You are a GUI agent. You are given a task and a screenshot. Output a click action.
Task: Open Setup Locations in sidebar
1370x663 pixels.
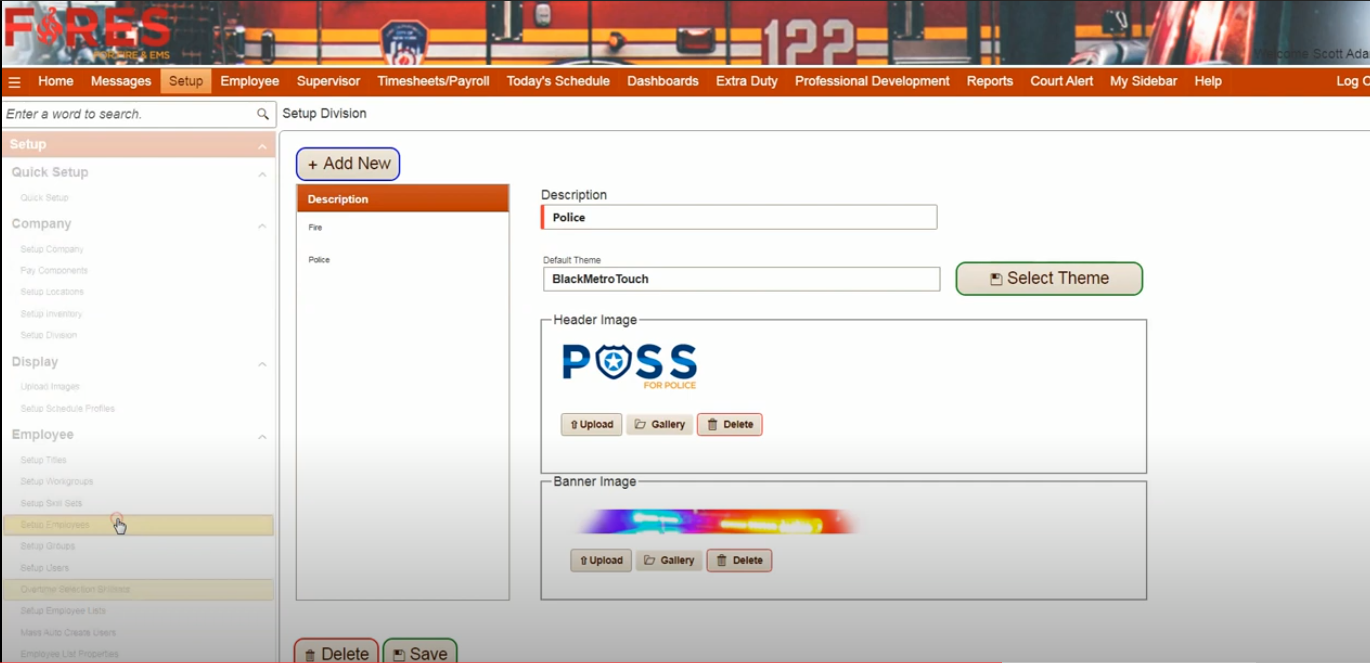[x=52, y=292]
